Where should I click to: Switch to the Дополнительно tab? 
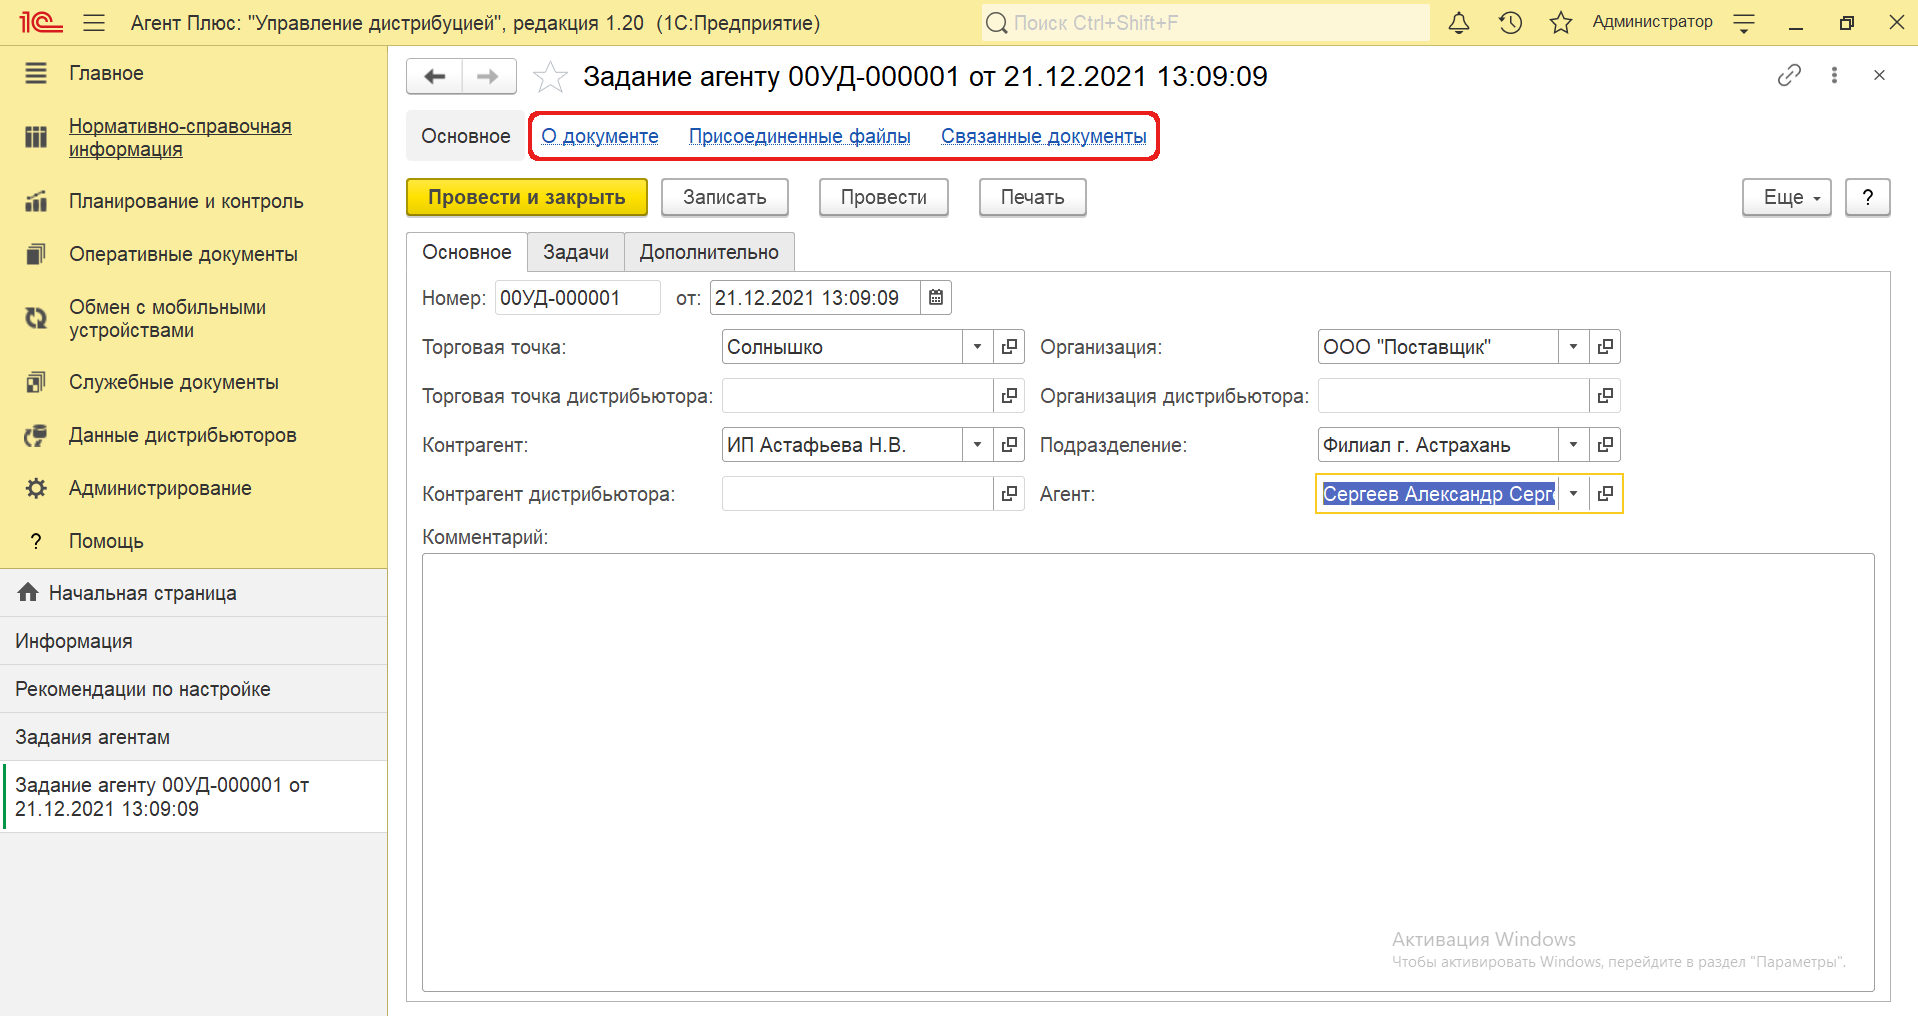pos(709,252)
